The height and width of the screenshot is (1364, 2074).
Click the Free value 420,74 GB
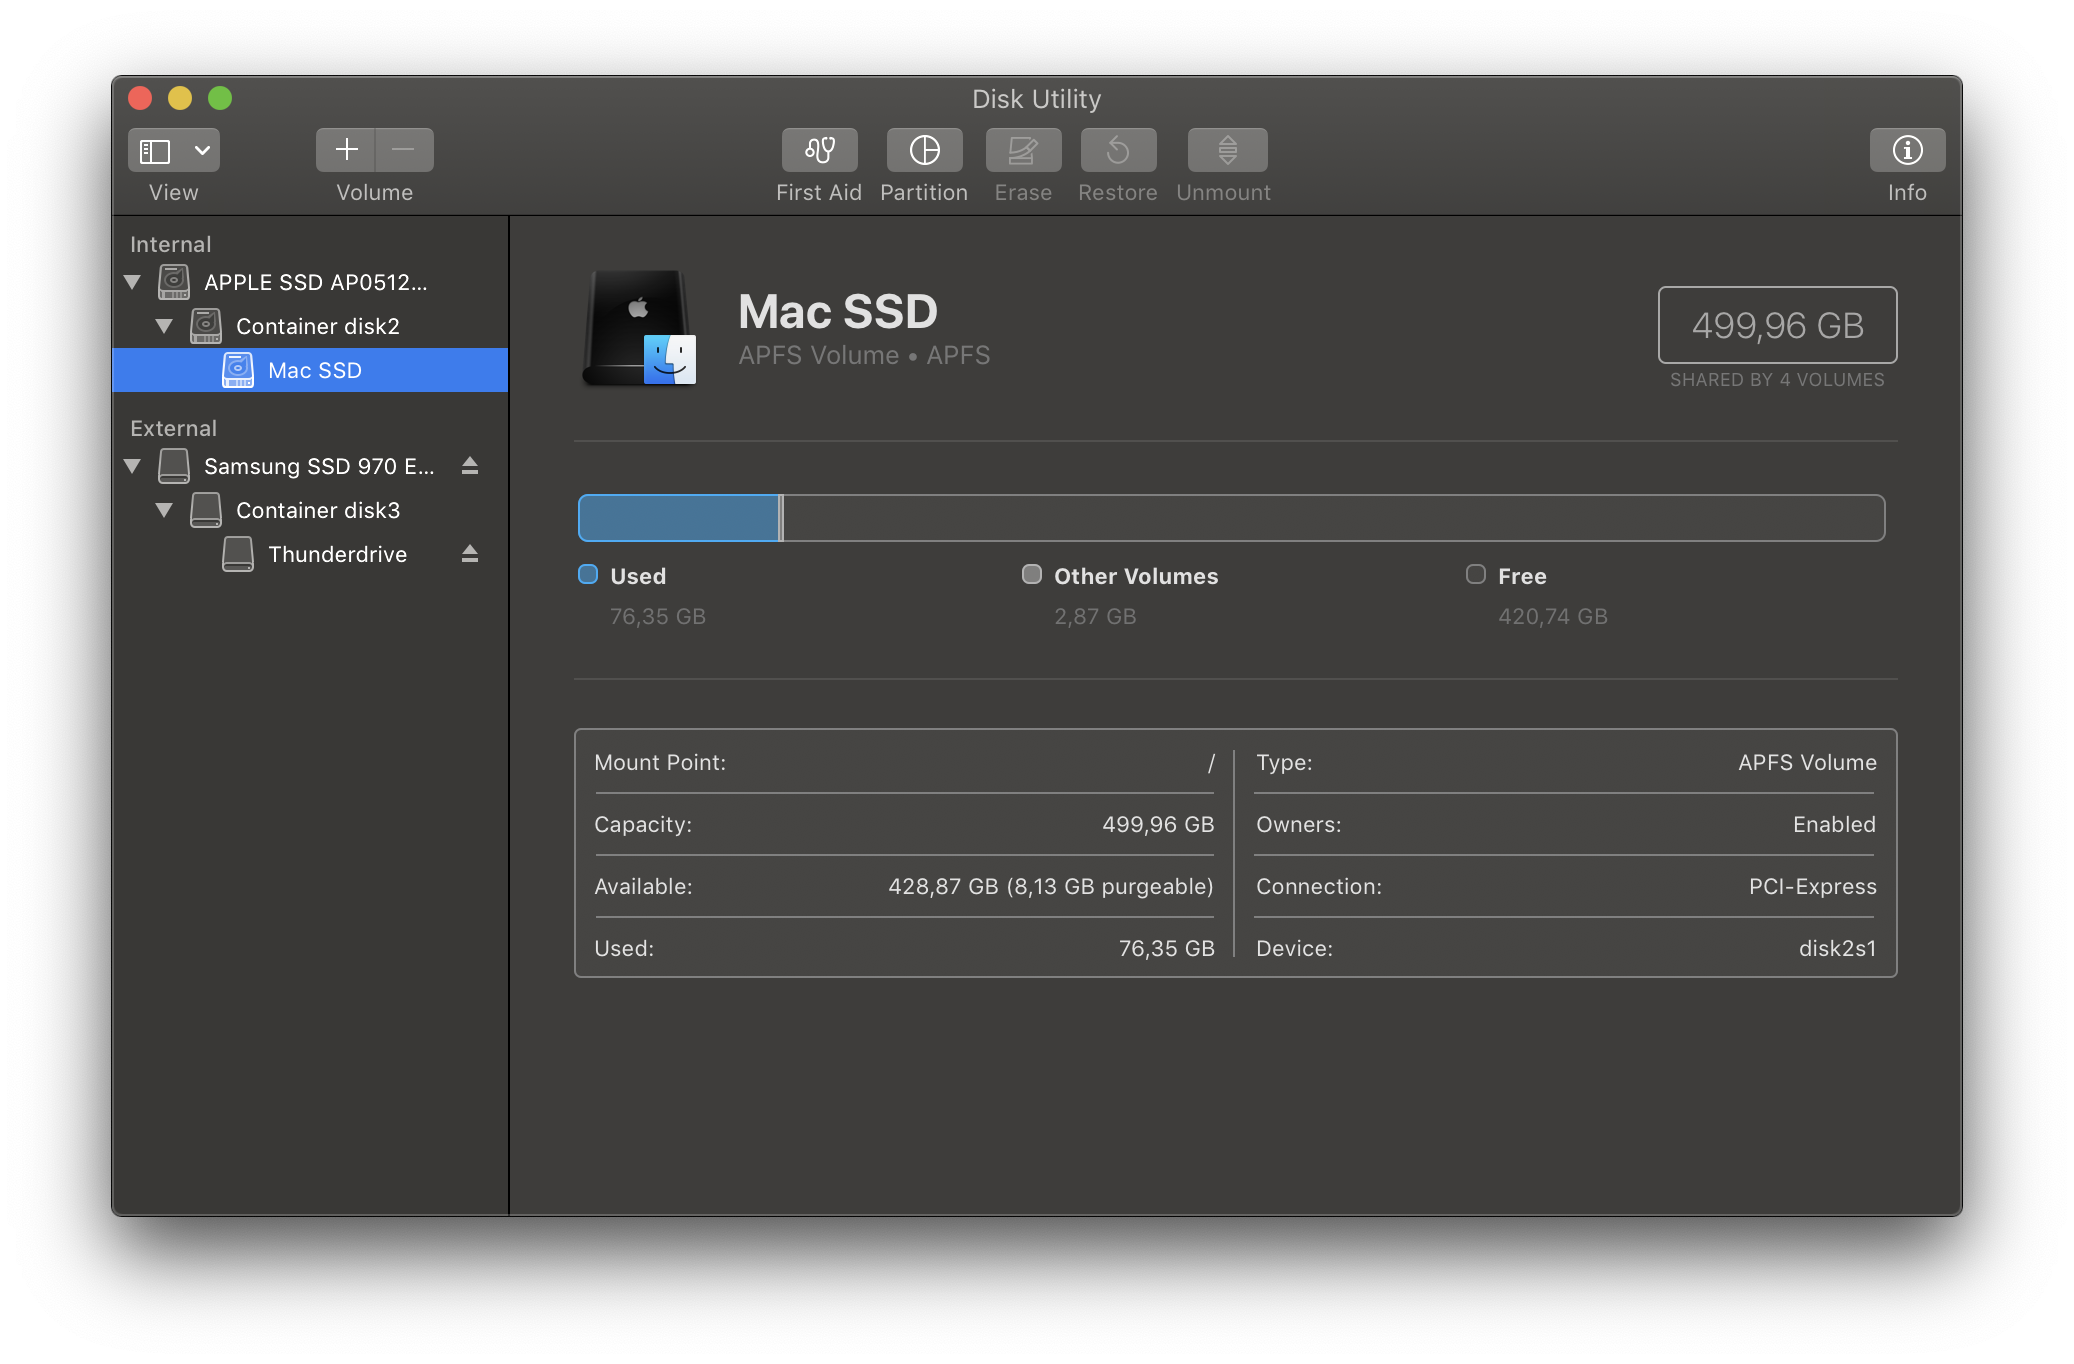click(1553, 616)
